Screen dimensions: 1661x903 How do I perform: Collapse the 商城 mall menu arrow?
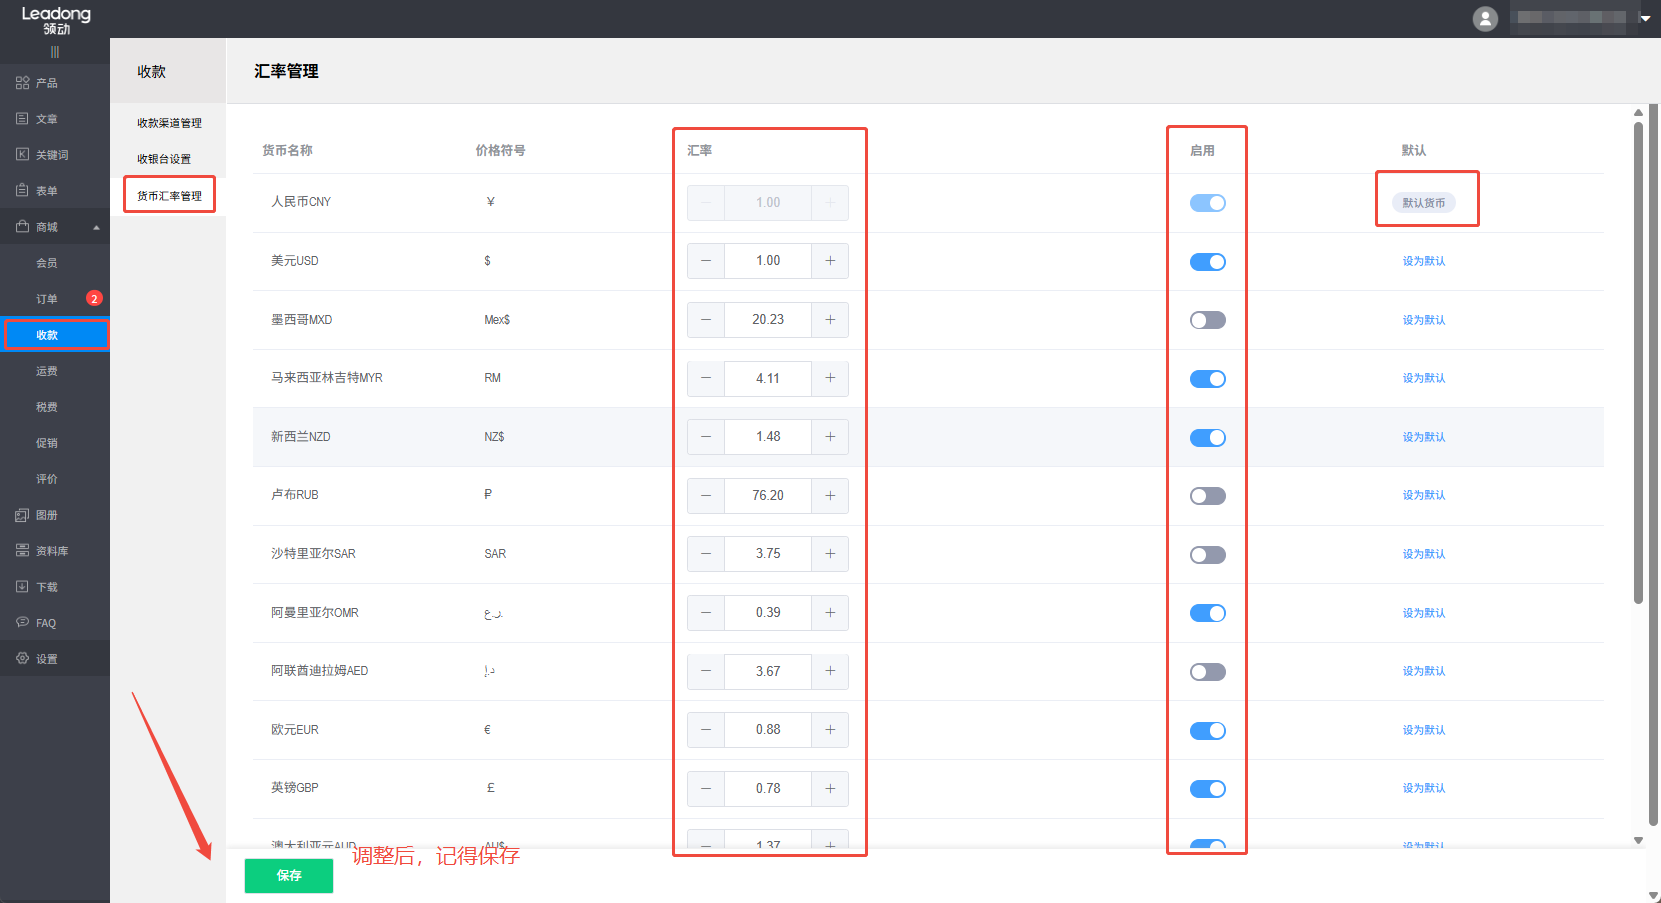click(96, 227)
